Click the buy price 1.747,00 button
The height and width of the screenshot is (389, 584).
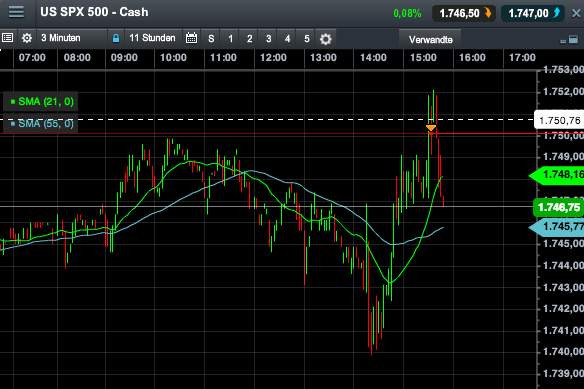(533, 13)
